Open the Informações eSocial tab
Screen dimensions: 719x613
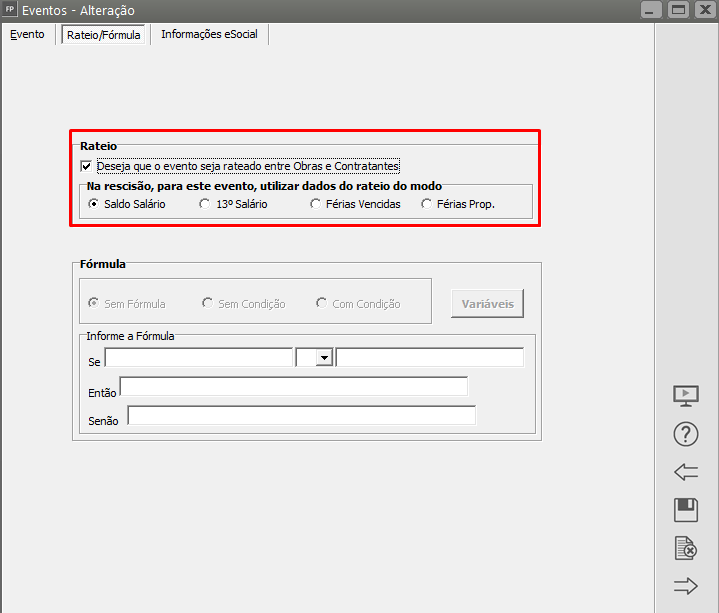tap(209, 34)
